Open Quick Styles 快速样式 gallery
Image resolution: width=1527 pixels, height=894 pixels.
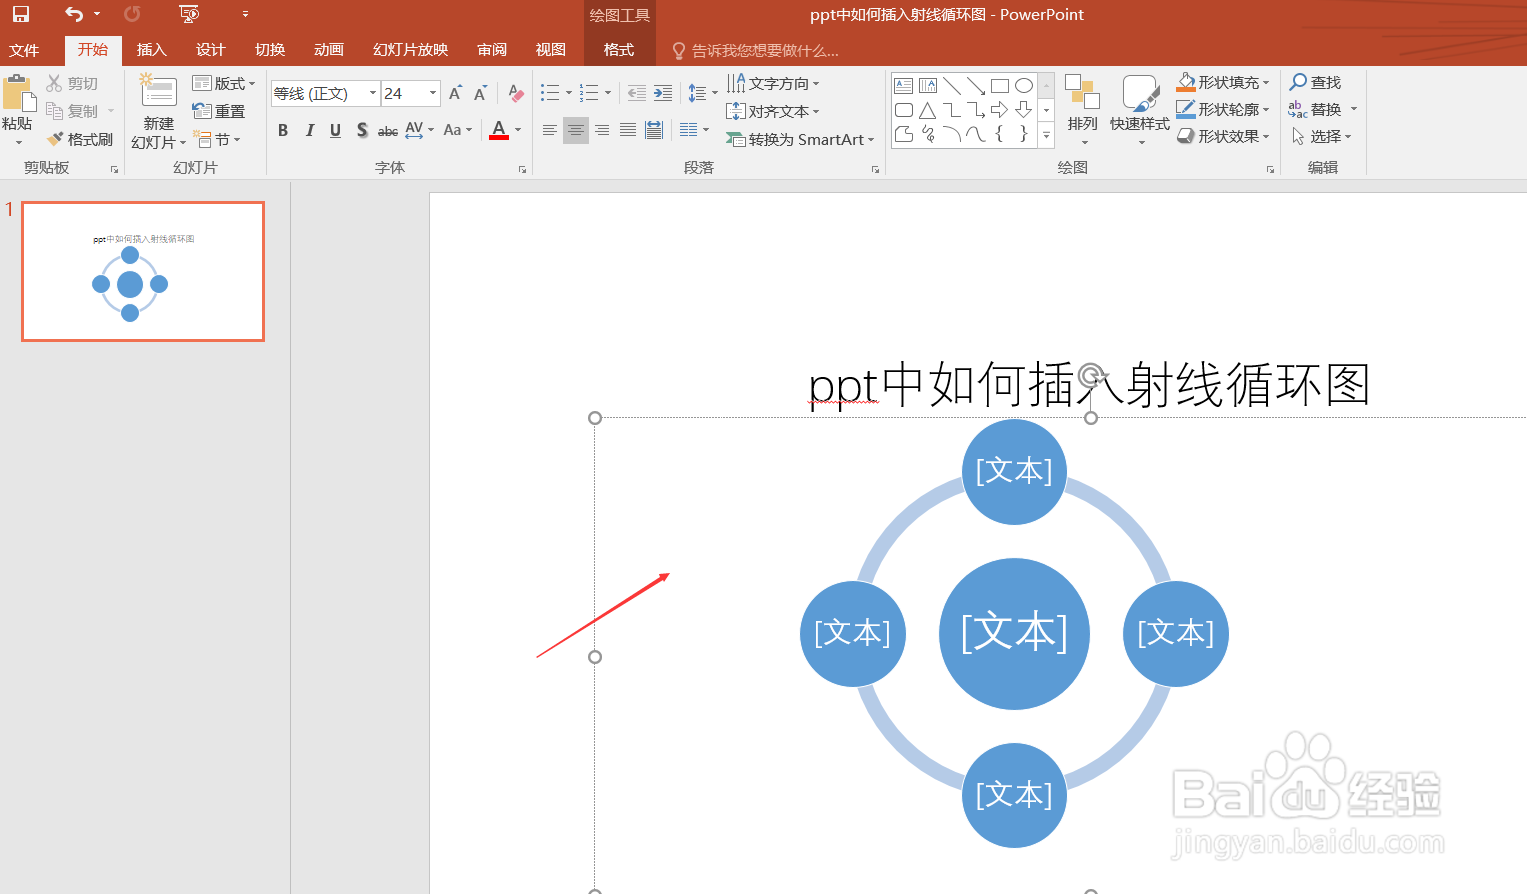pos(1140,109)
